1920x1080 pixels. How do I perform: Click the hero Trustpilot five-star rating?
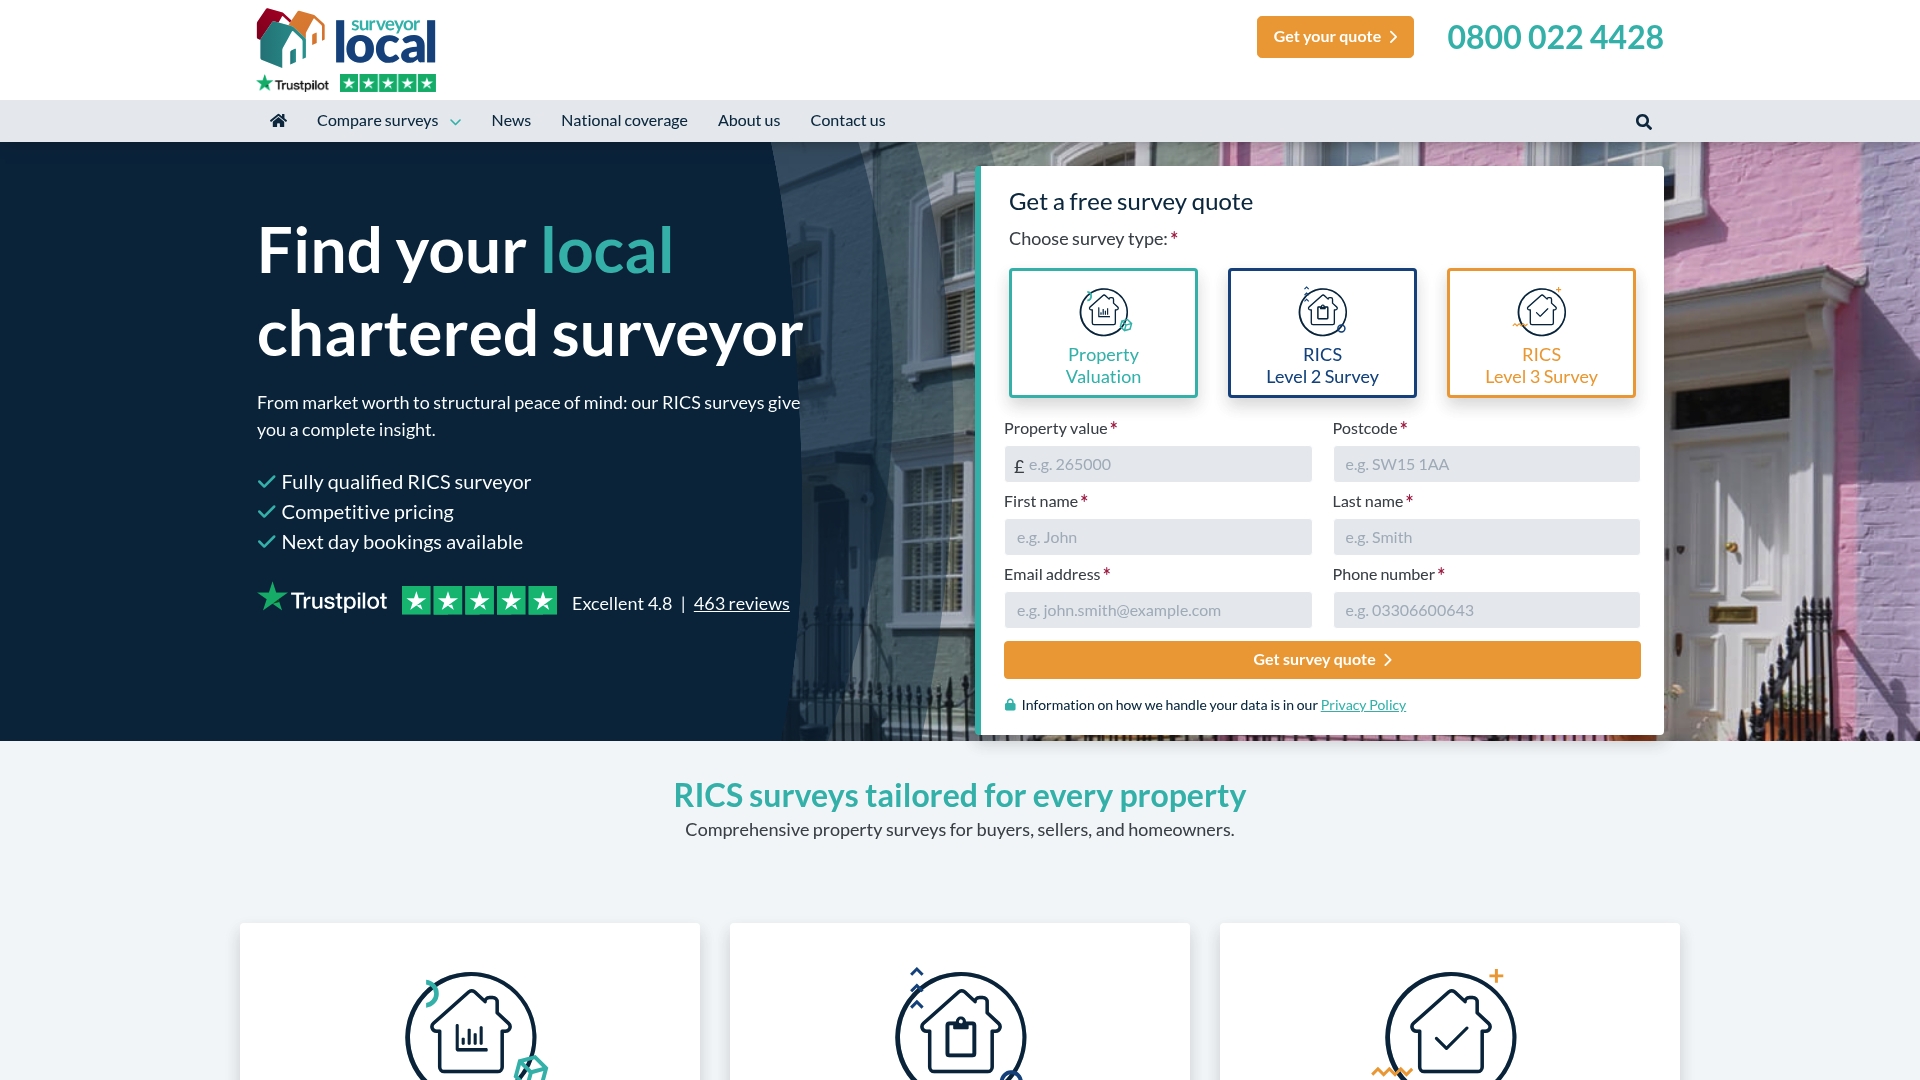[x=479, y=601]
